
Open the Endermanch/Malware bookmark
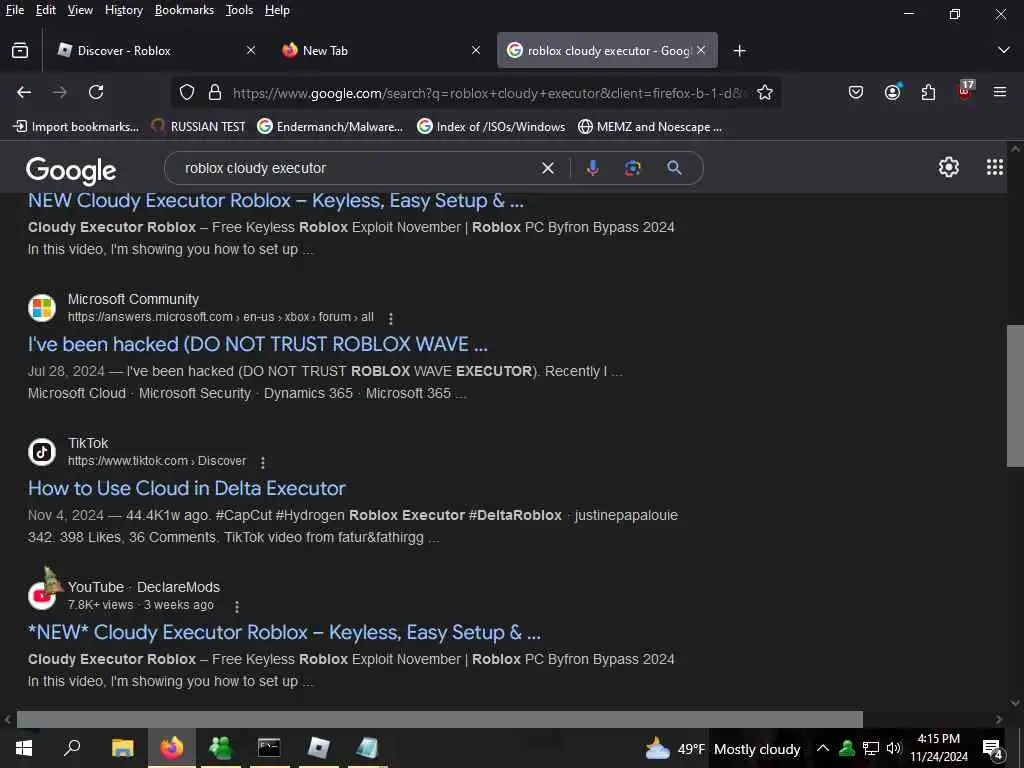pyautogui.click(x=330, y=127)
